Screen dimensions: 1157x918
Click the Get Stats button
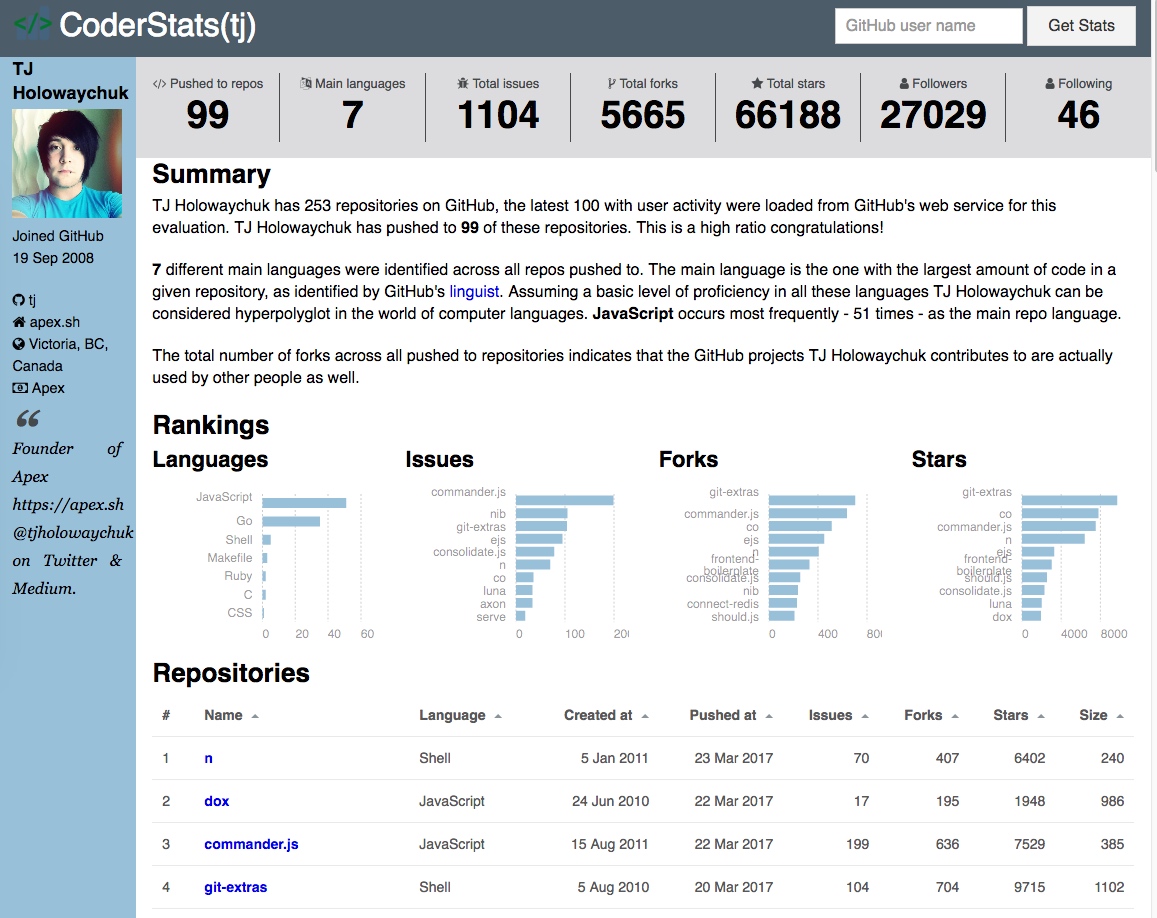coord(1081,26)
